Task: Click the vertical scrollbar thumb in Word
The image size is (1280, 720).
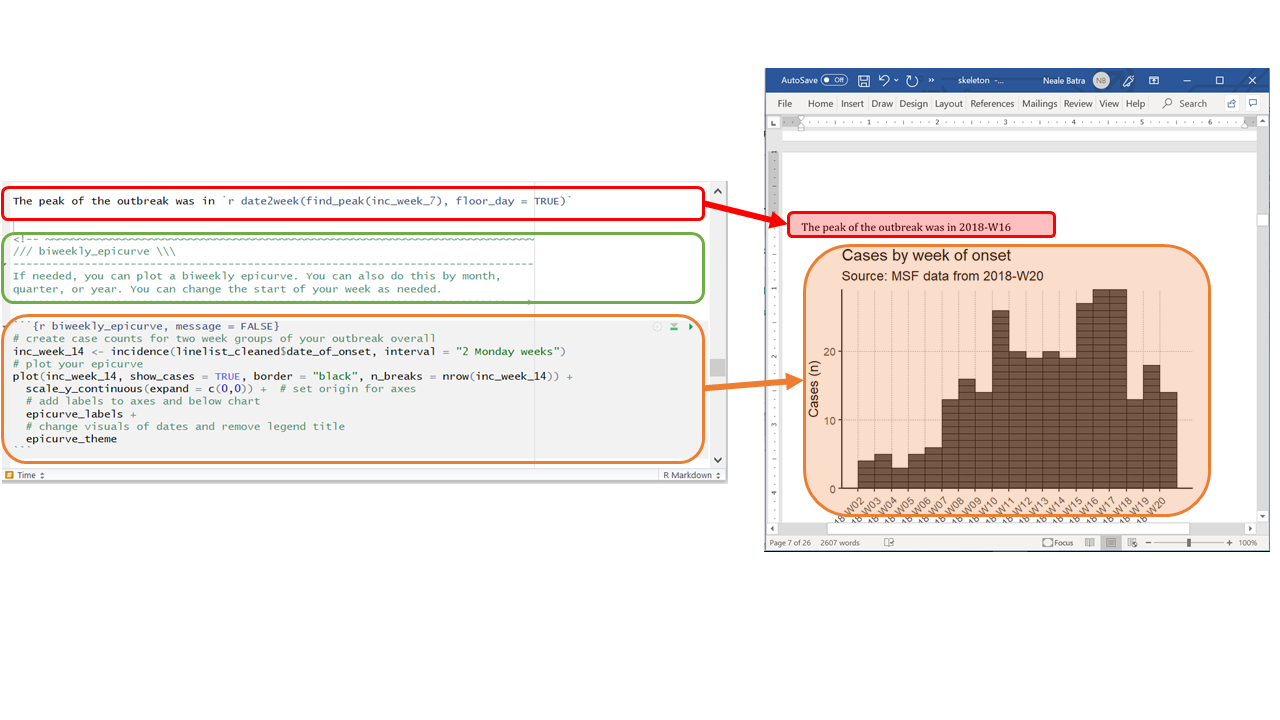Action: 1263,220
